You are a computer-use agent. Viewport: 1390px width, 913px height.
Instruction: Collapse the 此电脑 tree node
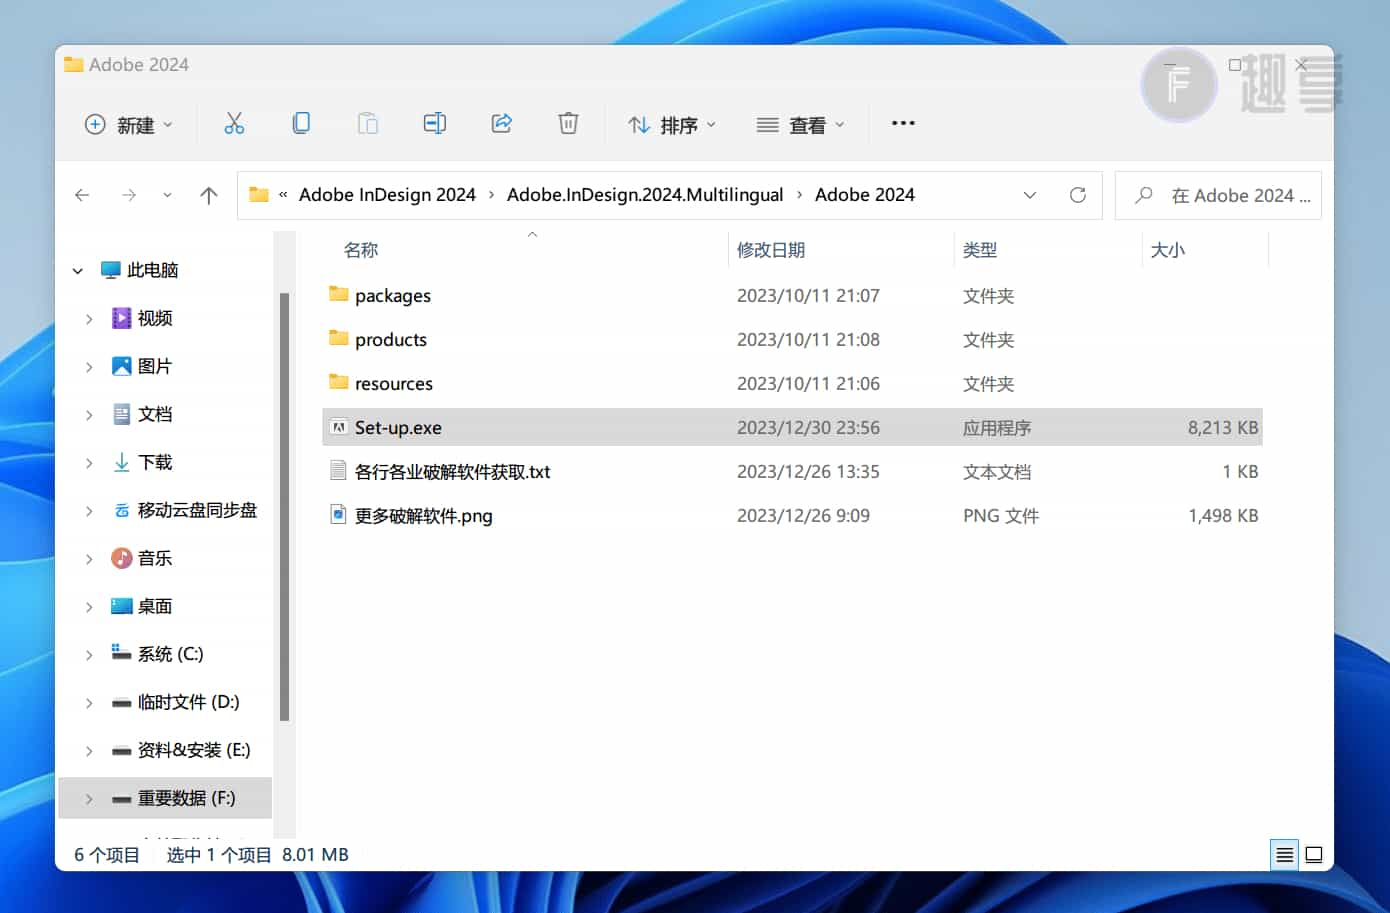tap(78, 271)
